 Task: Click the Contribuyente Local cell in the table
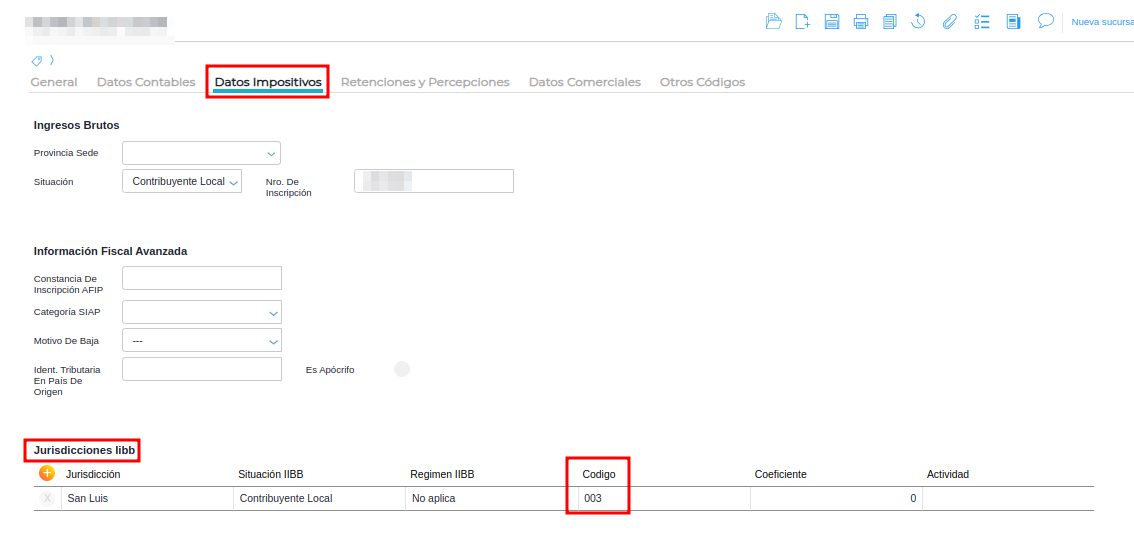(x=320, y=498)
